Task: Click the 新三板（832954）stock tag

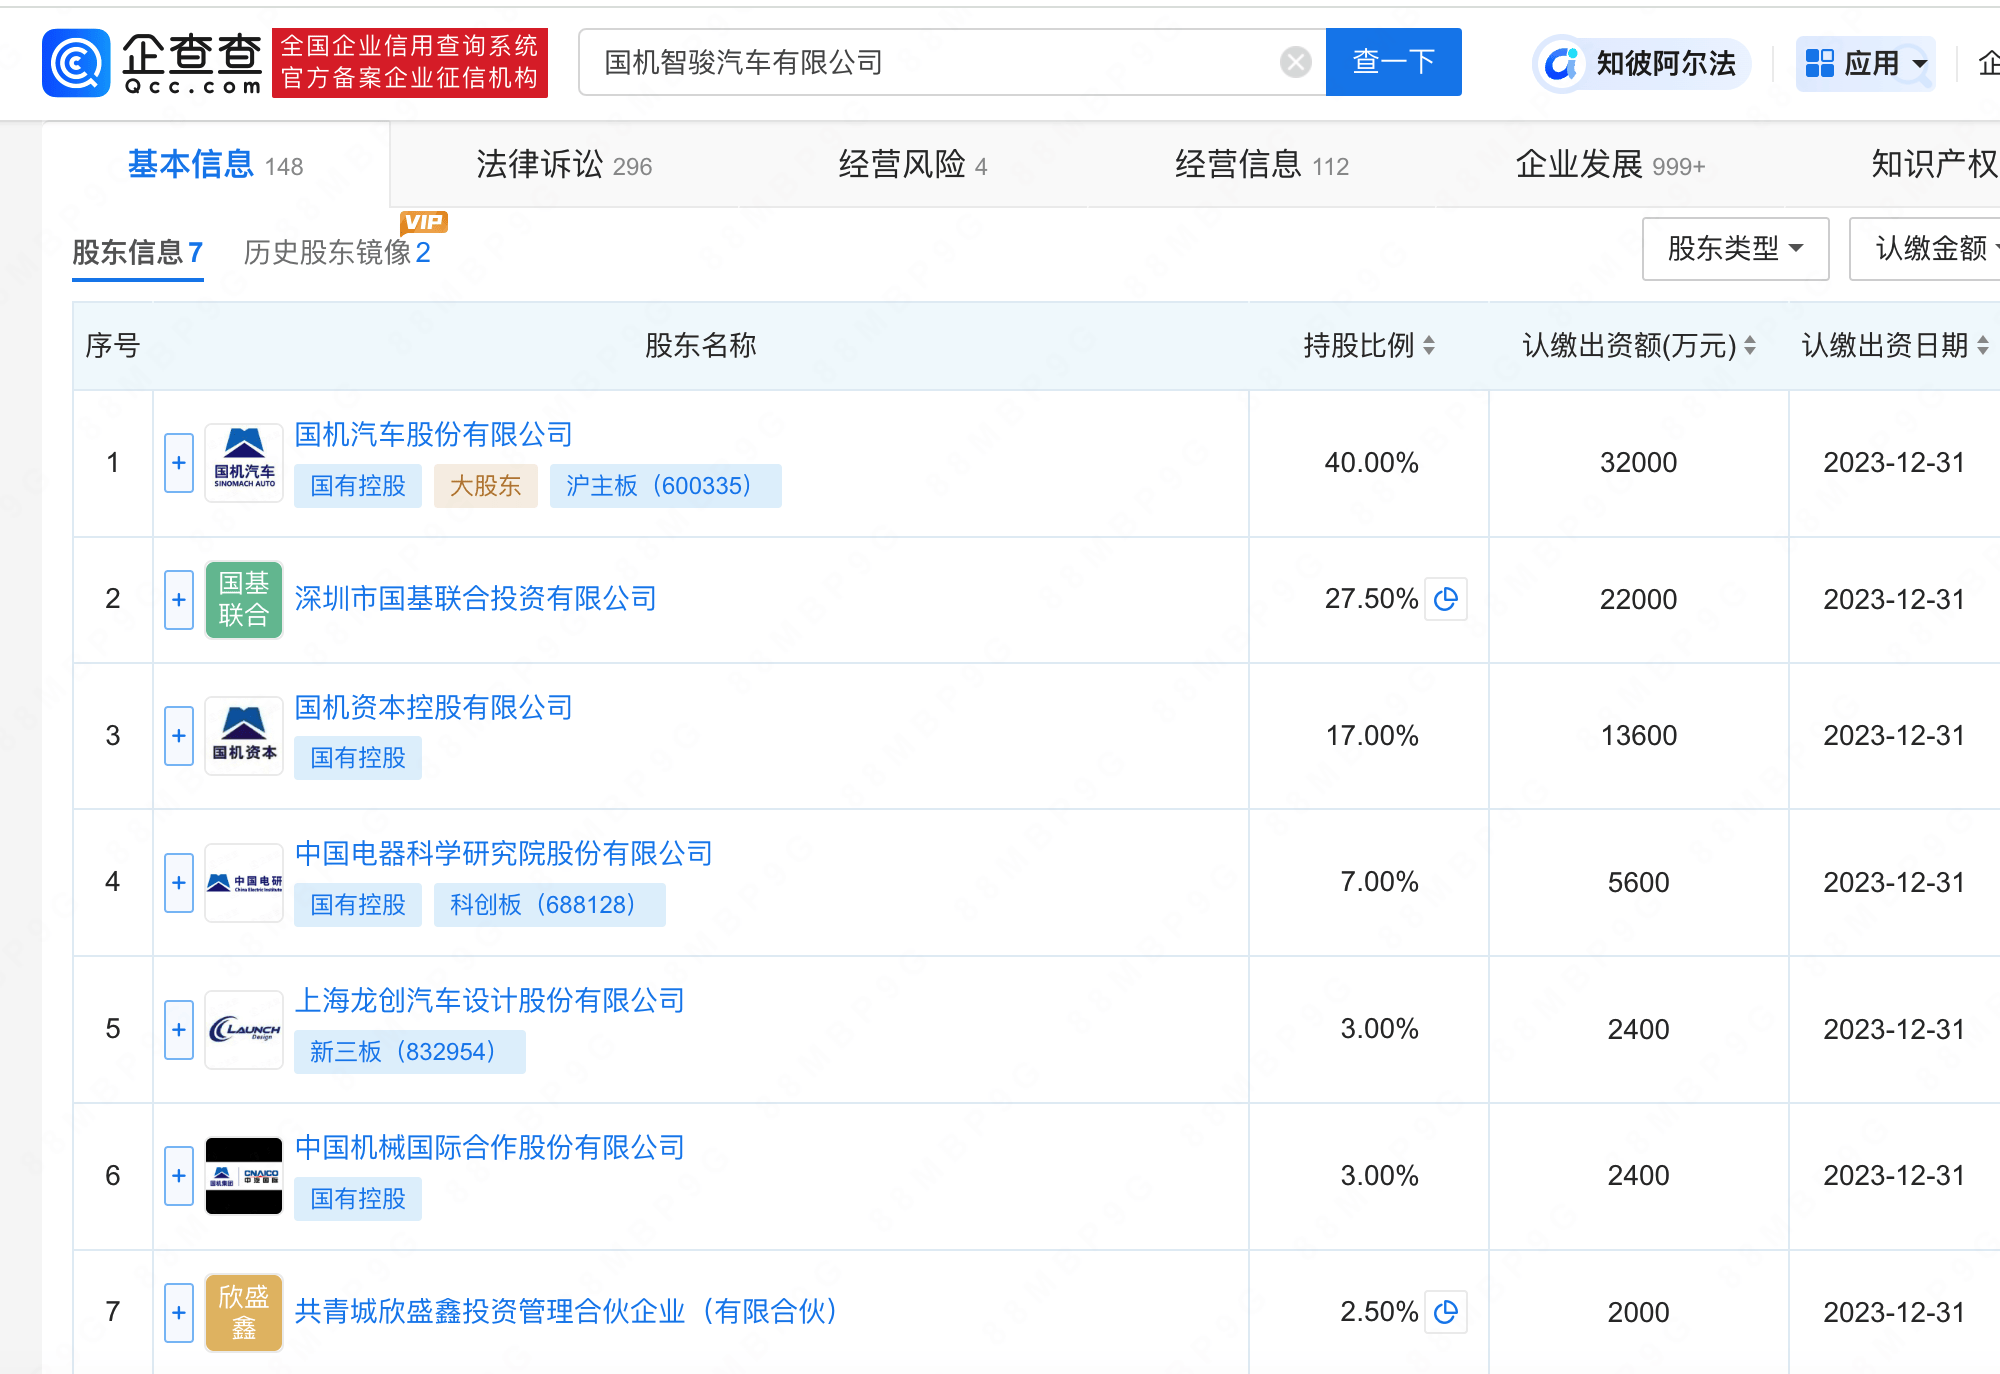Action: (x=410, y=1052)
